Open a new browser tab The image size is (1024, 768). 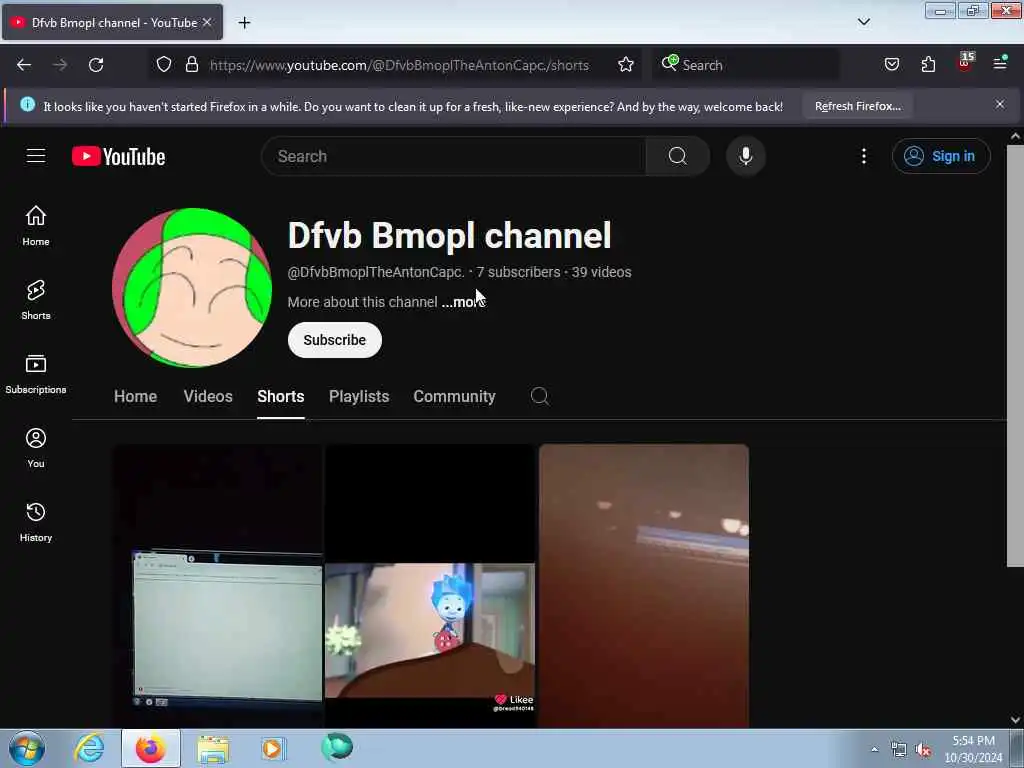244,23
